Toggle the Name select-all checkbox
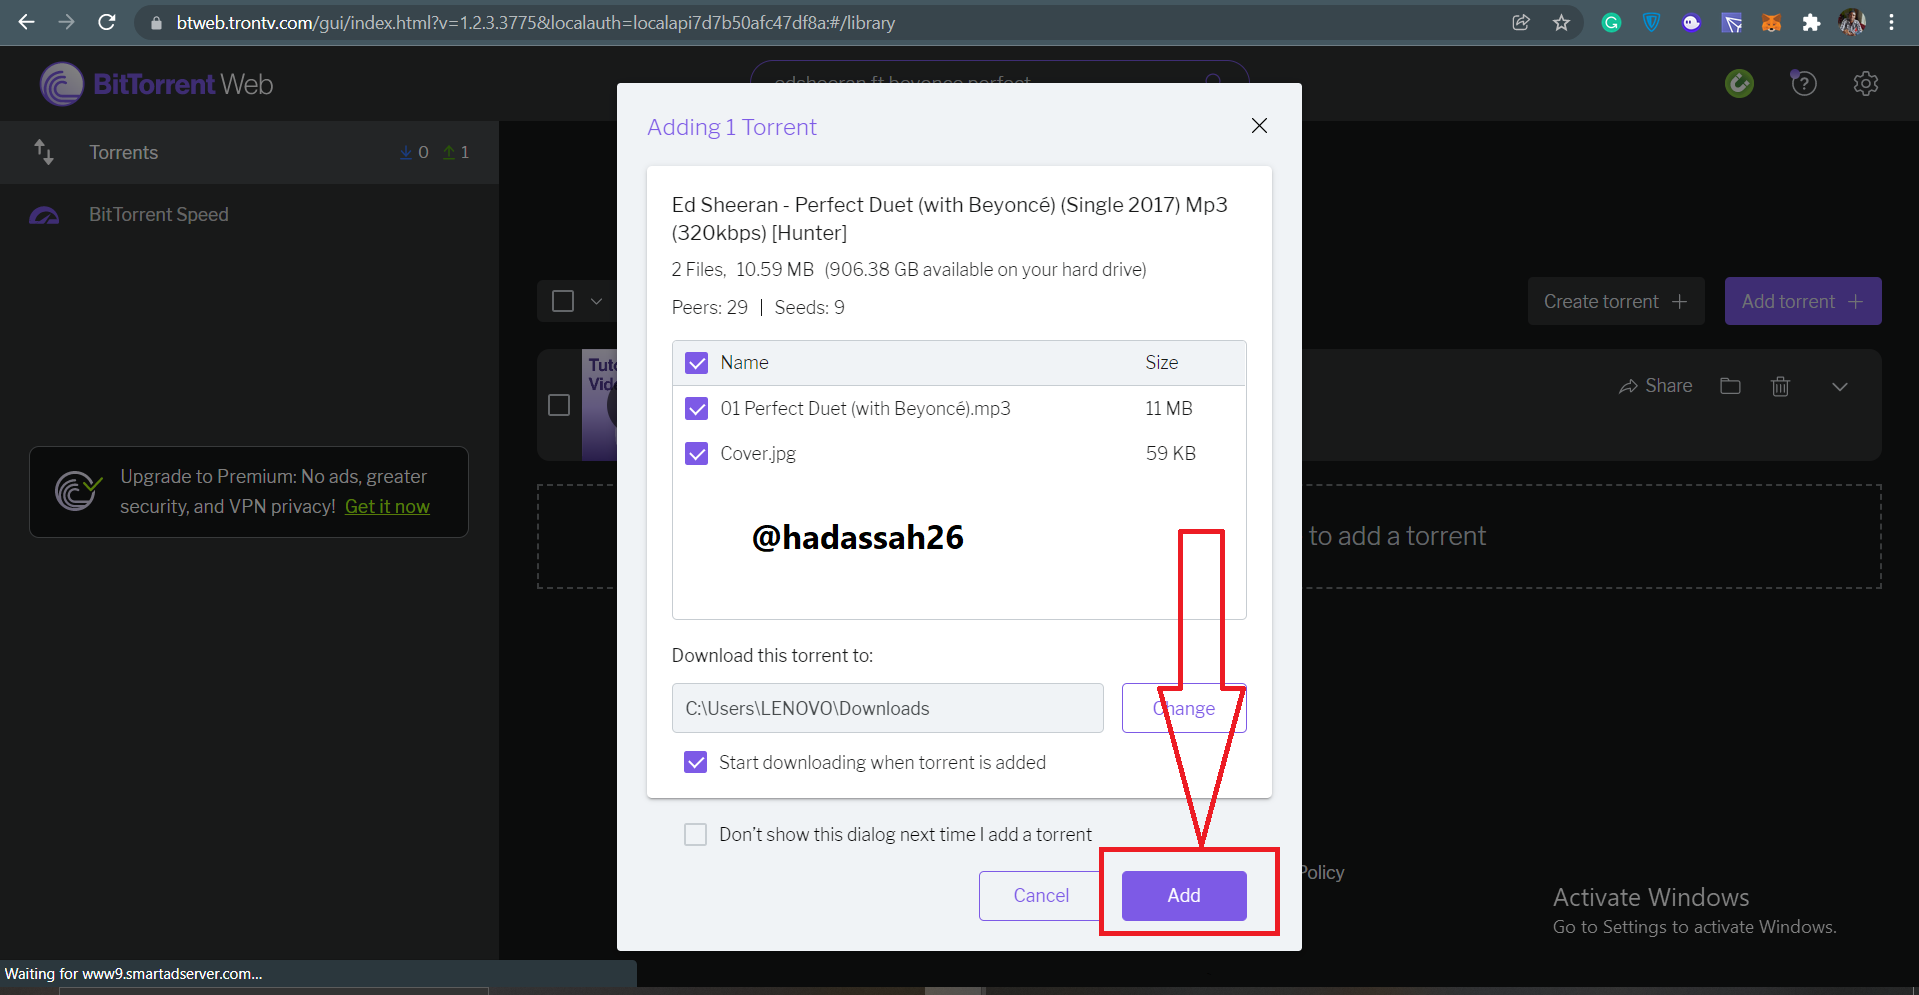This screenshot has width=1919, height=995. 697,363
